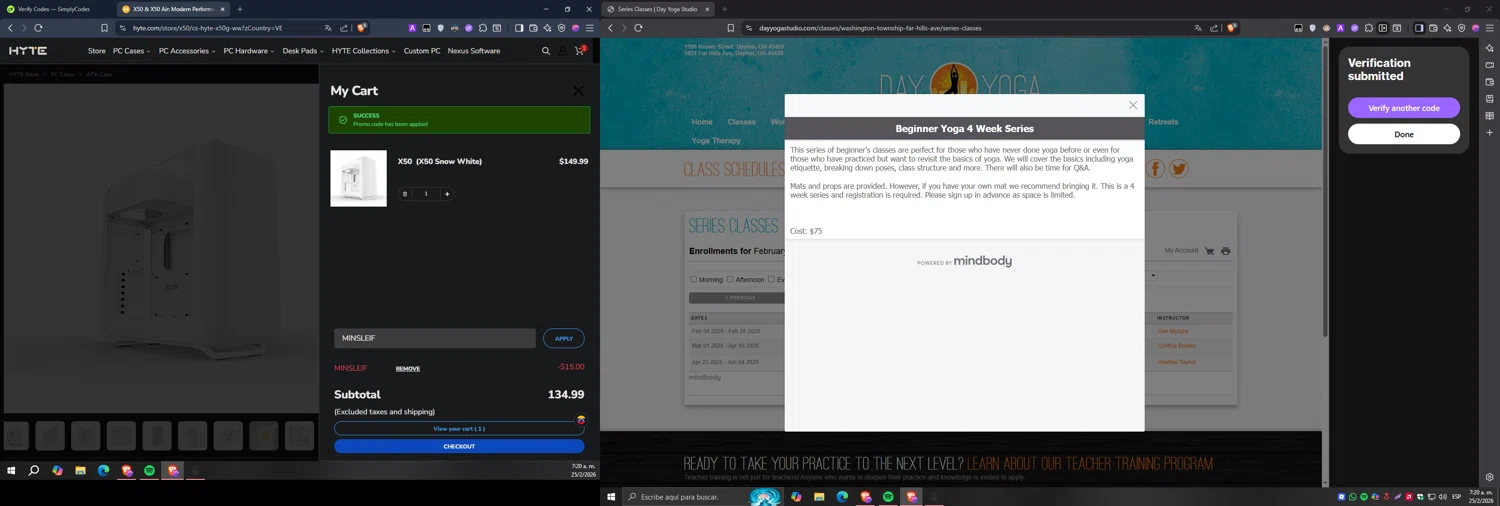Viewport: 1500px width, 506px height.
Task: Select the X50 & X50 Air browser tab
Action: tap(174, 9)
